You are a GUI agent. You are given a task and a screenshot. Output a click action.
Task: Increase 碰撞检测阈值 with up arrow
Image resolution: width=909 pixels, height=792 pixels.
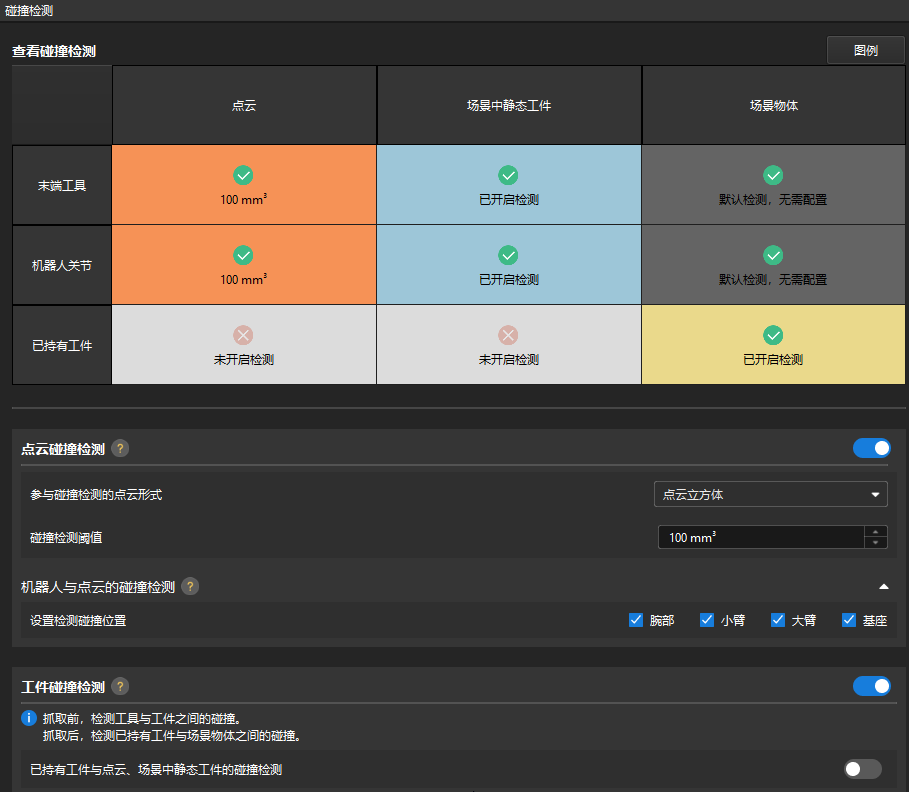[877, 532]
